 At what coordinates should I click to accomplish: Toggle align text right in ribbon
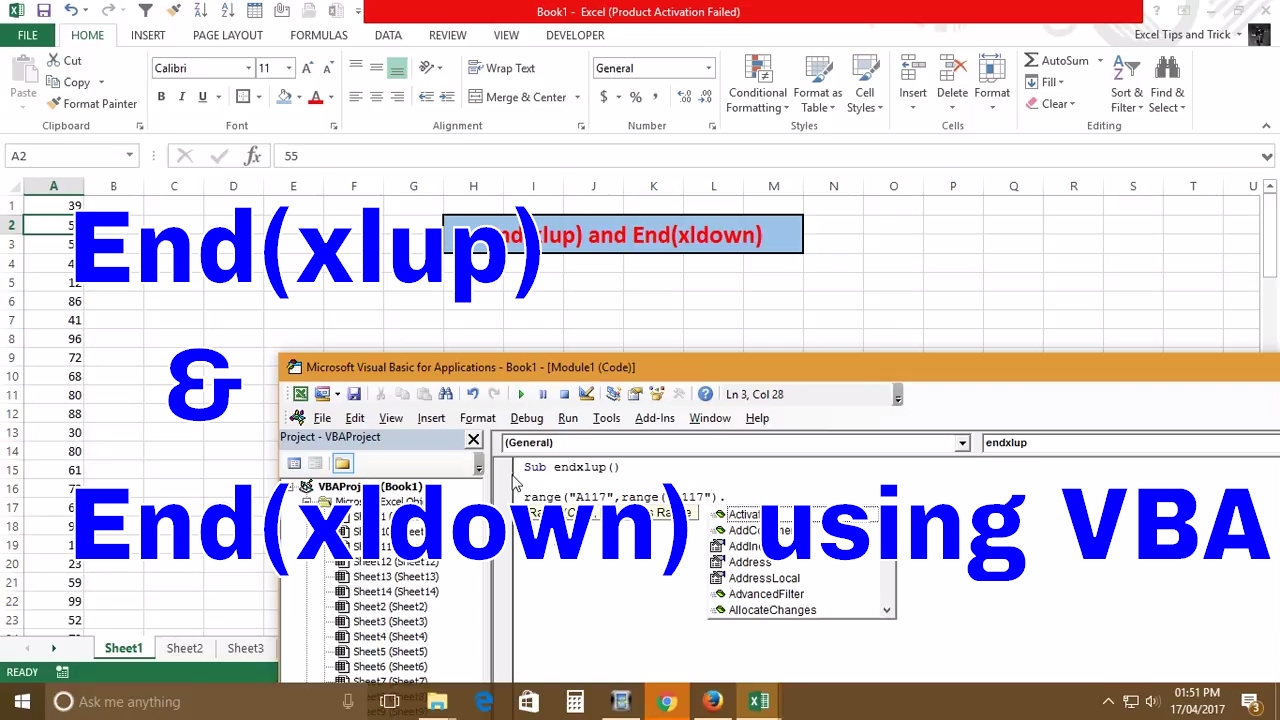(x=397, y=97)
